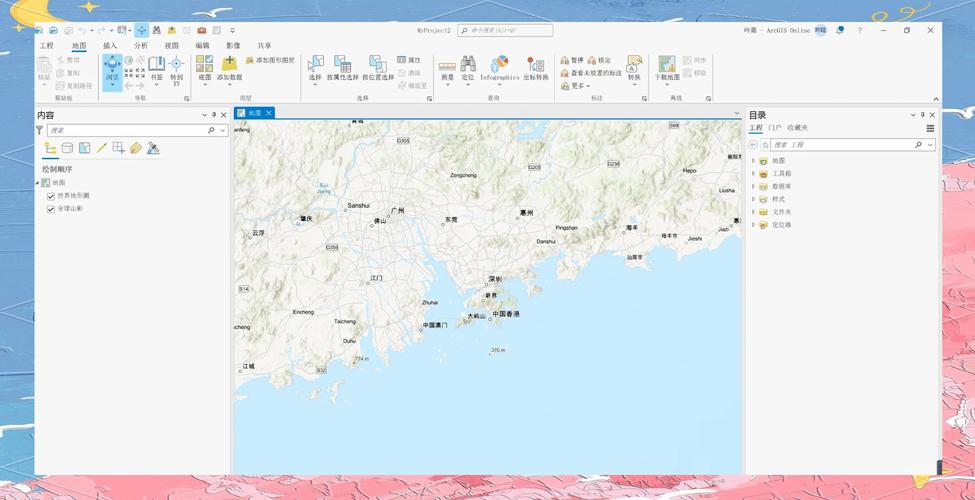This screenshot has width=975, height=500.
Task: Switch to the 影像 Imagery ribbon tab
Action: [233, 45]
